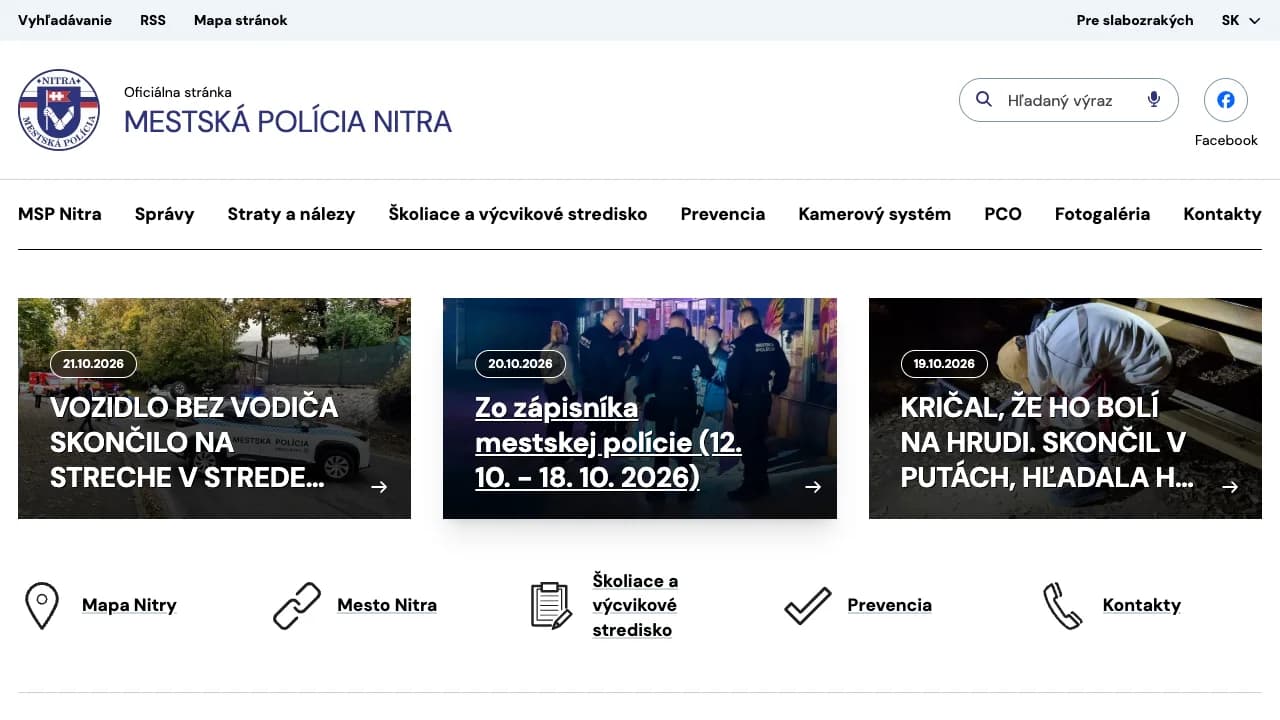Click the Facebook label under the icon
Viewport: 1280px width, 720px height.
1226,140
